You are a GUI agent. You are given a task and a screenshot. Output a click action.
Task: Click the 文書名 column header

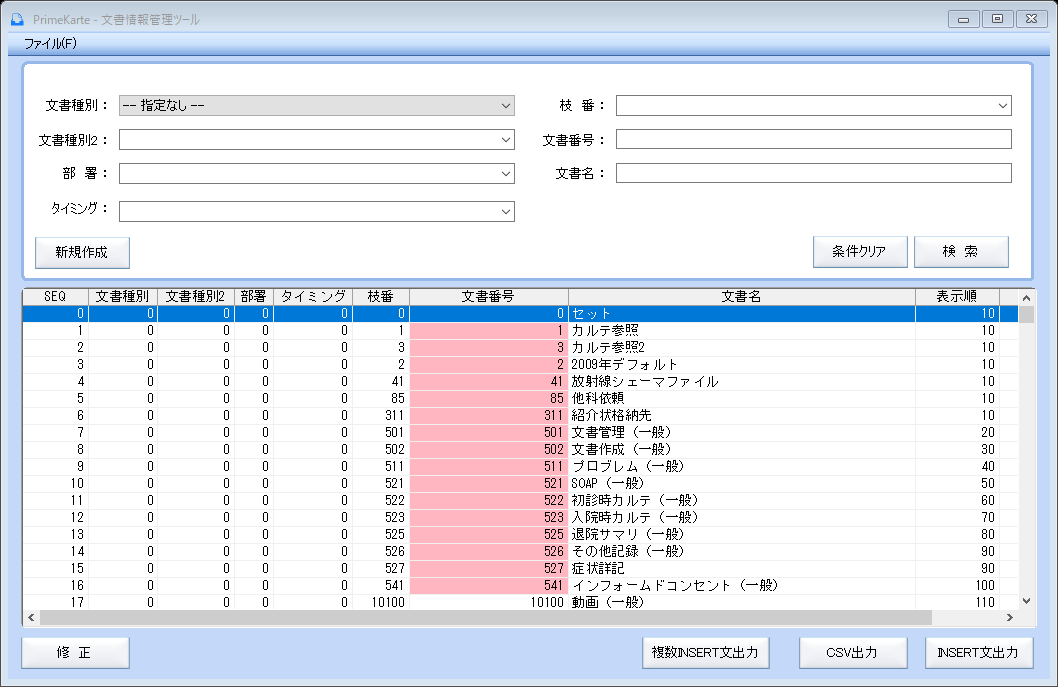[x=742, y=297]
